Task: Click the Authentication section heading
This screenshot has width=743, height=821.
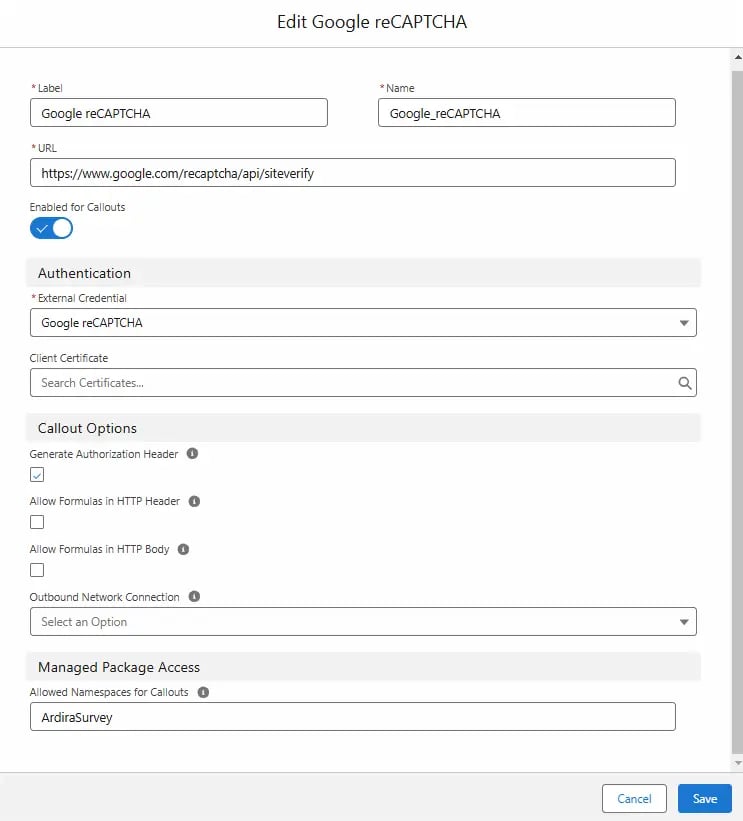Action: click(x=84, y=273)
